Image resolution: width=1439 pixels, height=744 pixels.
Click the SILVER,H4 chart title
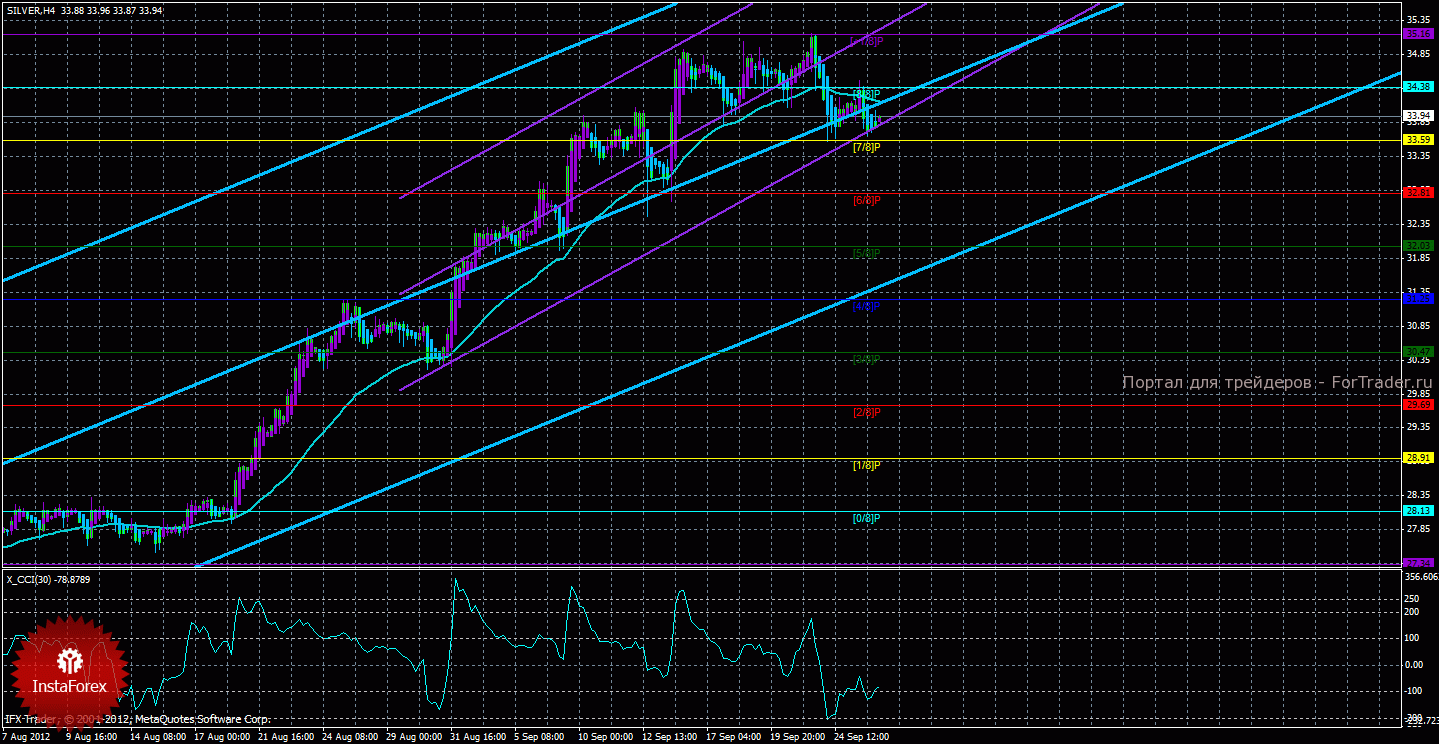click(x=29, y=10)
